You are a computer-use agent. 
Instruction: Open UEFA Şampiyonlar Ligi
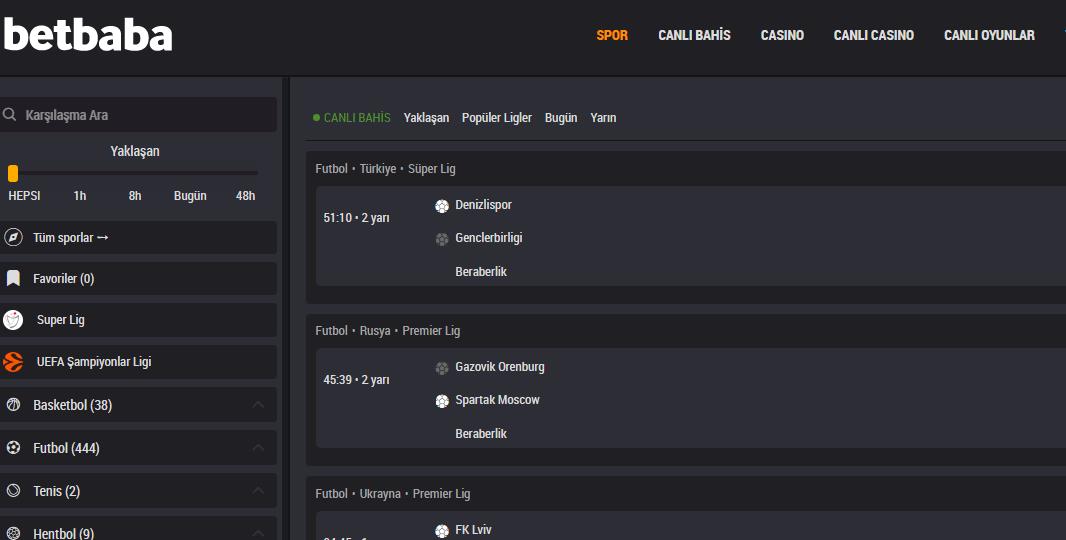138,362
